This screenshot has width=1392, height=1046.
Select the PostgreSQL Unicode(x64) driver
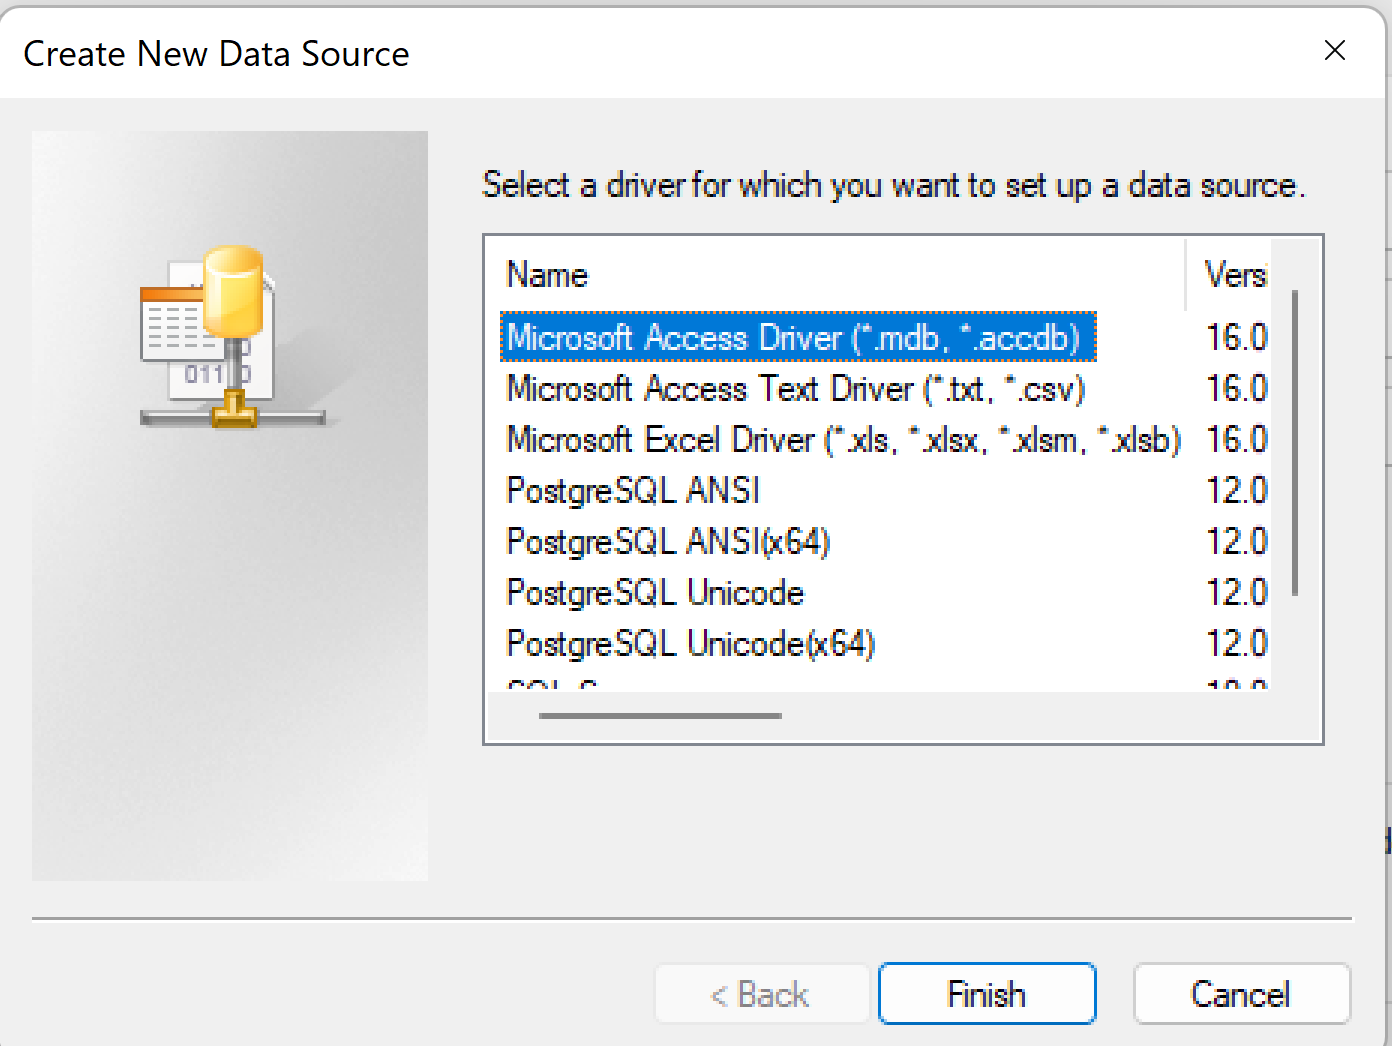tap(691, 643)
